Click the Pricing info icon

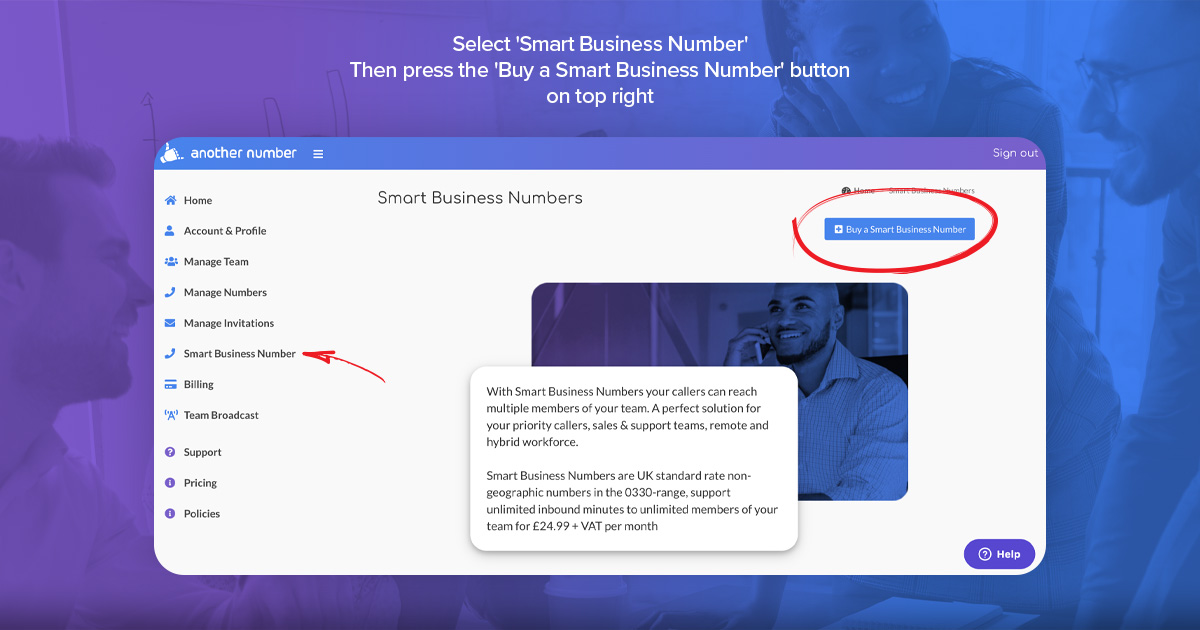170,483
